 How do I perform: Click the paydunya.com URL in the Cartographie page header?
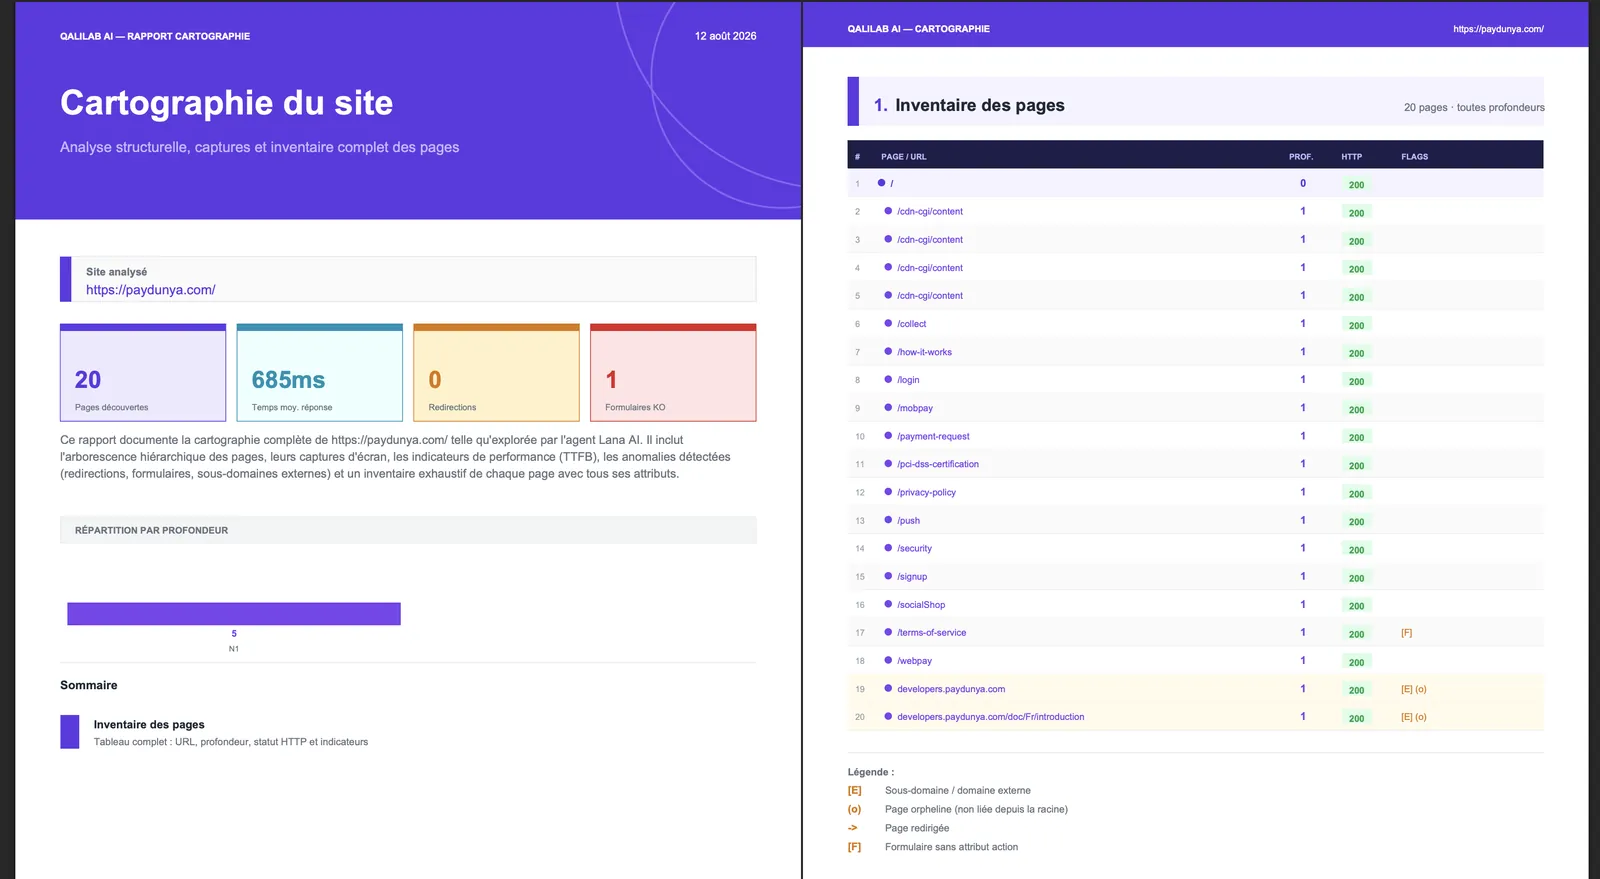click(x=1498, y=29)
